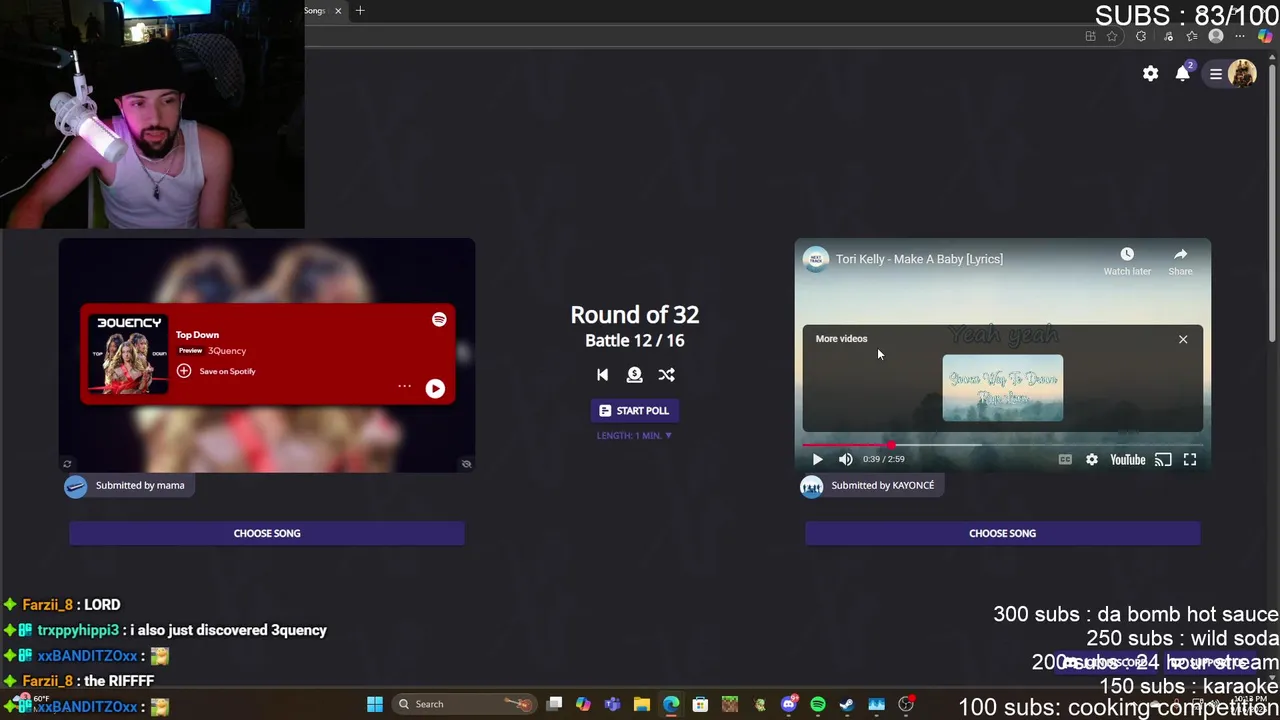
Task: Open the 3Quency artist link
Action: (227, 351)
